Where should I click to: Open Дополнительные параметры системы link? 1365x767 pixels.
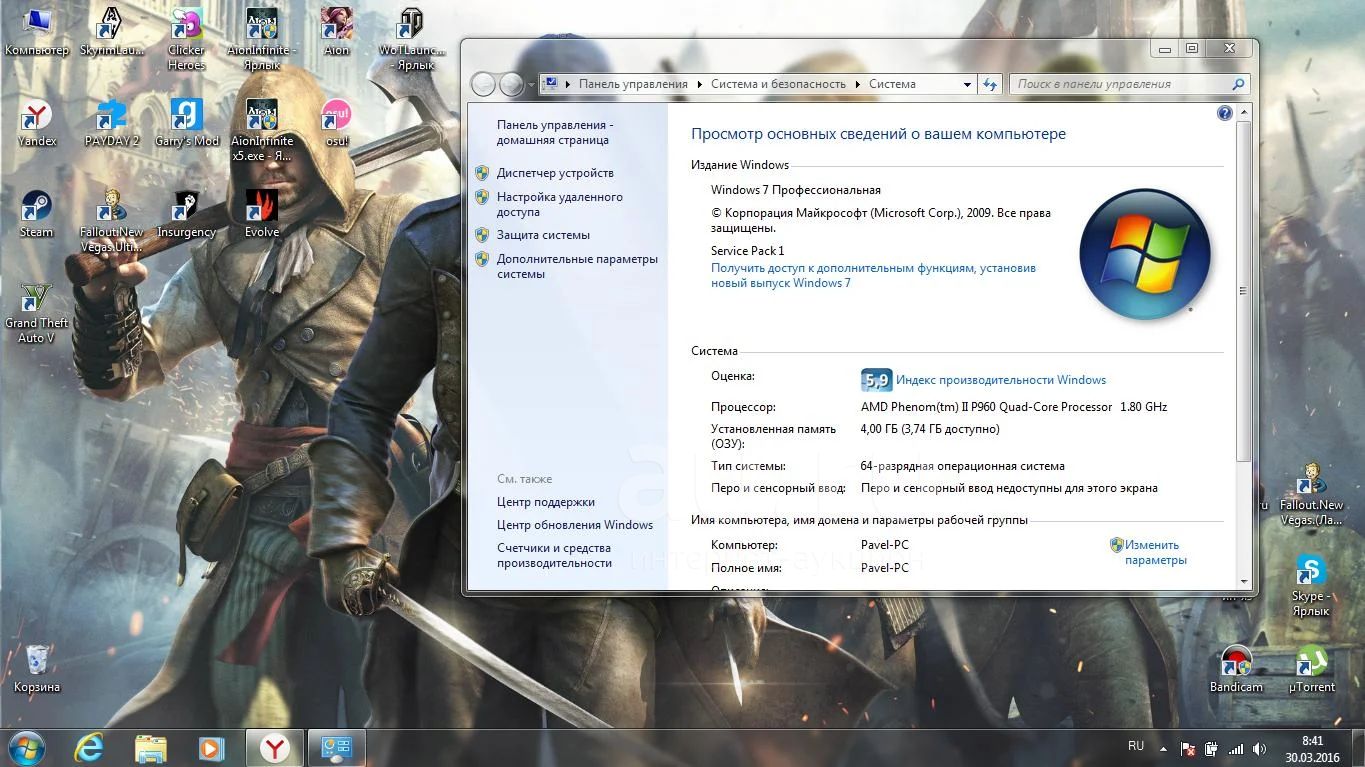(x=577, y=266)
